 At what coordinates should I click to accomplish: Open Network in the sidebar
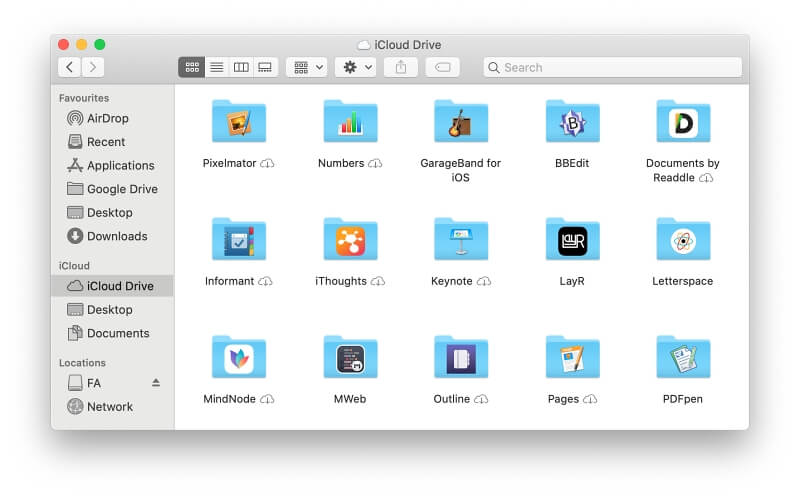click(x=112, y=407)
